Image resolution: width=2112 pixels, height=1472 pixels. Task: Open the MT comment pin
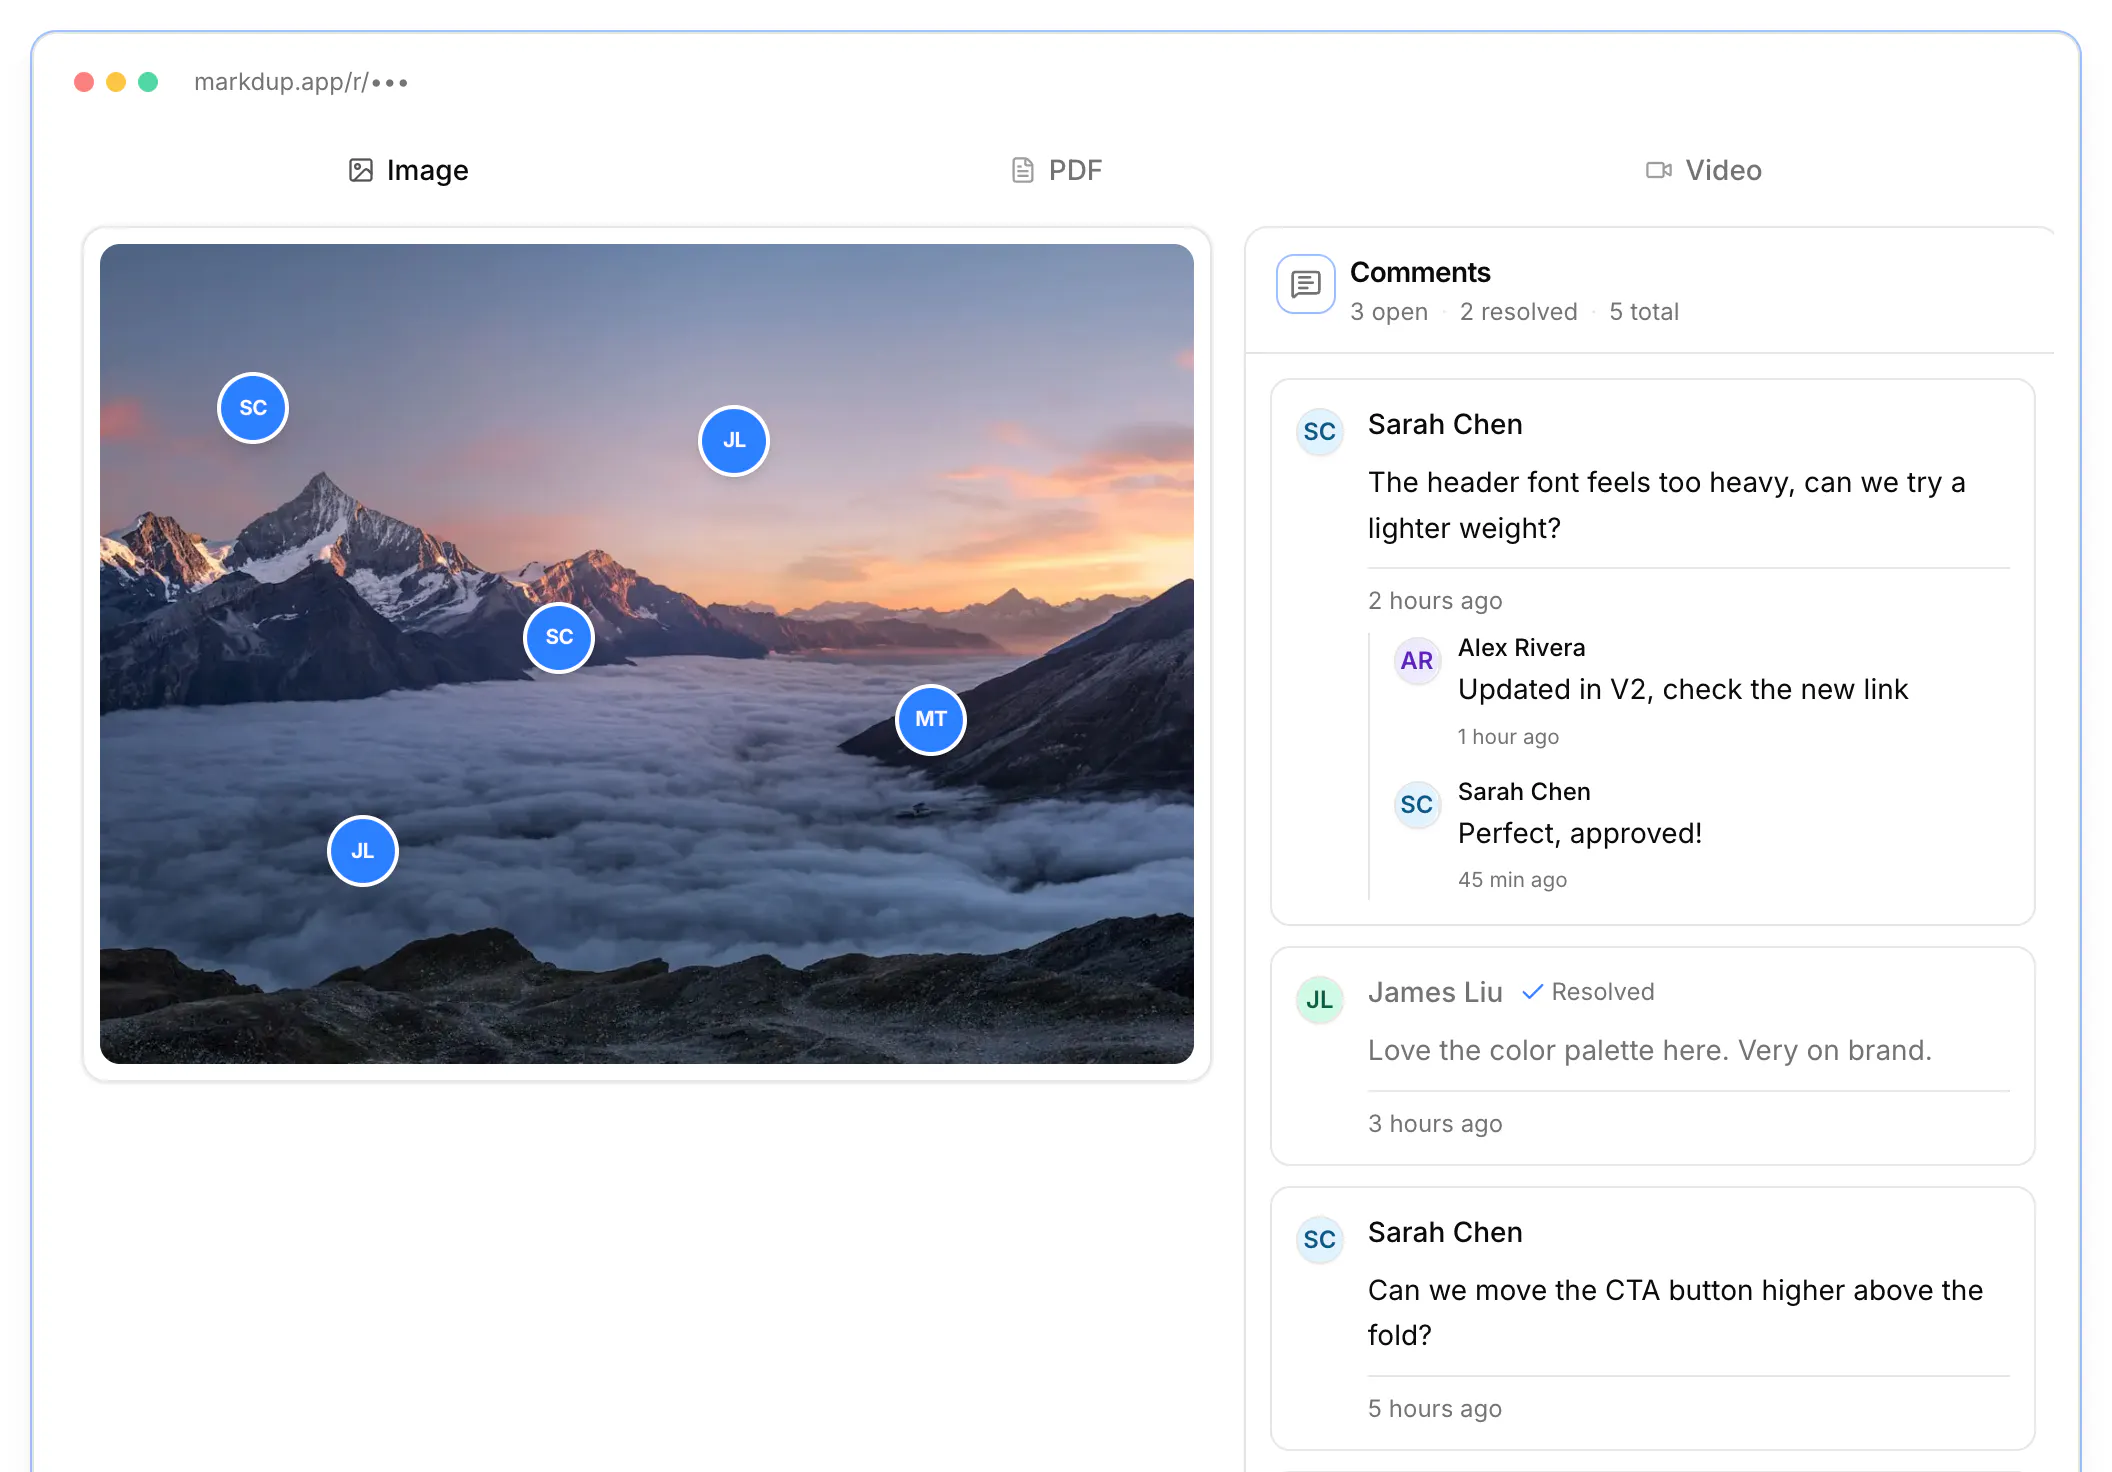coord(931,720)
